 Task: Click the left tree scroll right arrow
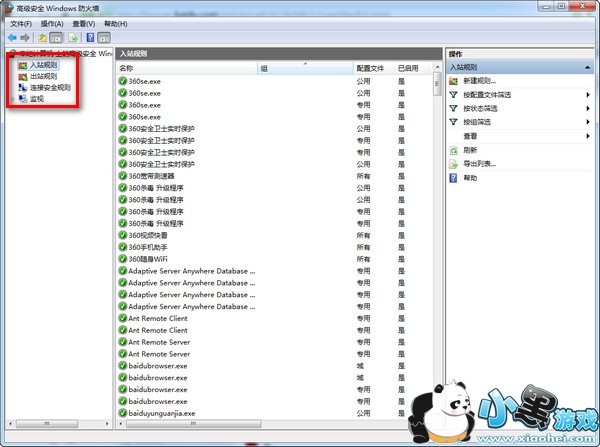coord(107,424)
